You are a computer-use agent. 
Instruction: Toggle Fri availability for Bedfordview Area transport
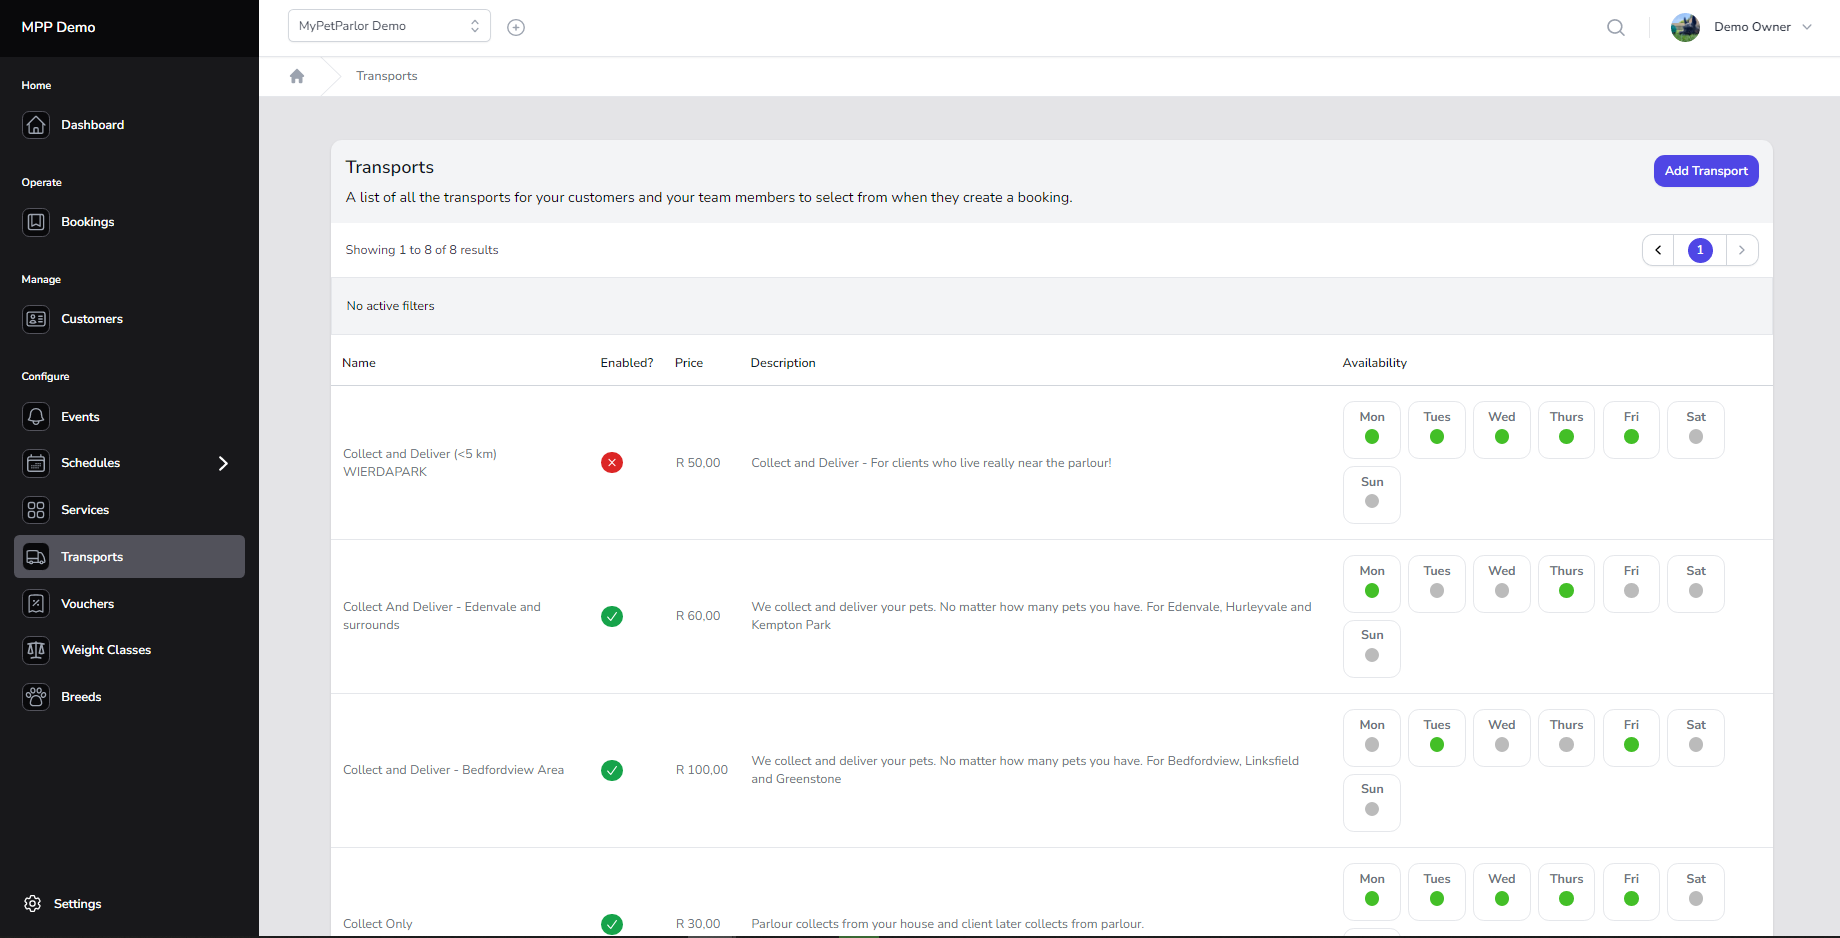tap(1631, 738)
